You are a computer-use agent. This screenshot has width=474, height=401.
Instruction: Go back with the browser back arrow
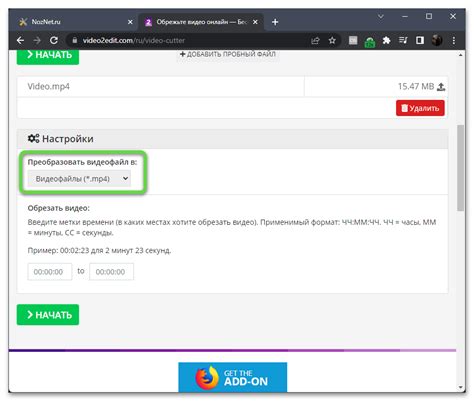(20, 41)
